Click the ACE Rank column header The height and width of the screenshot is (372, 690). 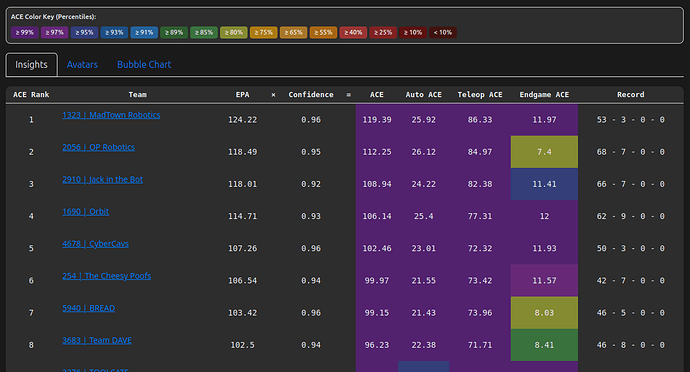pyautogui.click(x=31, y=95)
